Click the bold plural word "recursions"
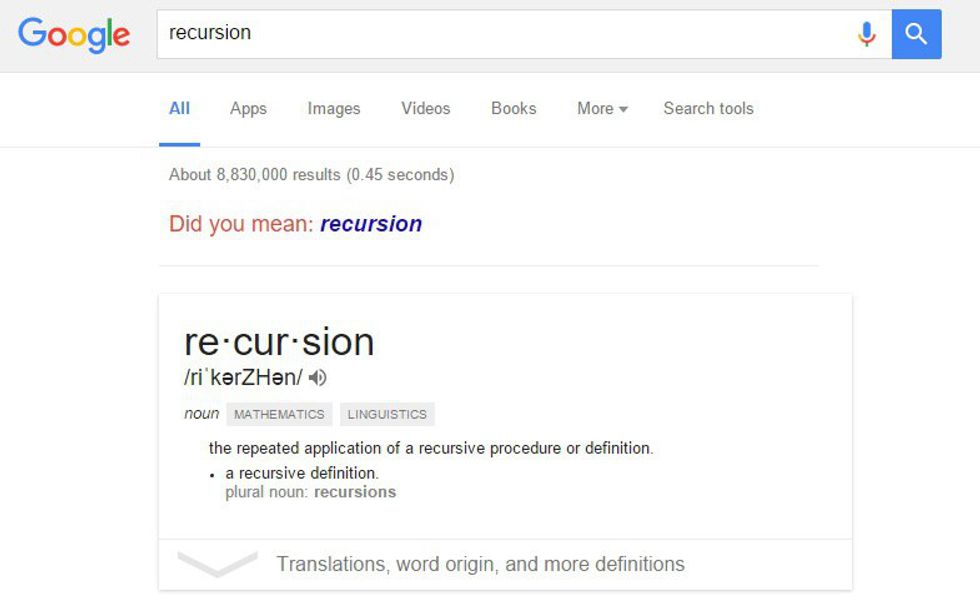Image resolution: width=980 pixels, height=605 pixels. (x=355, y=492)
